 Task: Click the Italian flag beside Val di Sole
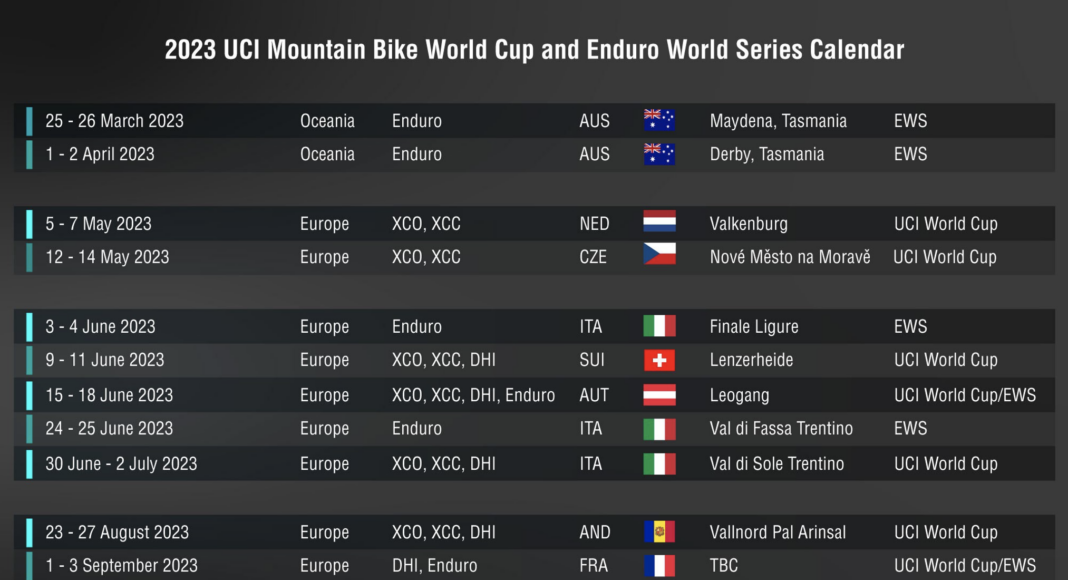659,464
